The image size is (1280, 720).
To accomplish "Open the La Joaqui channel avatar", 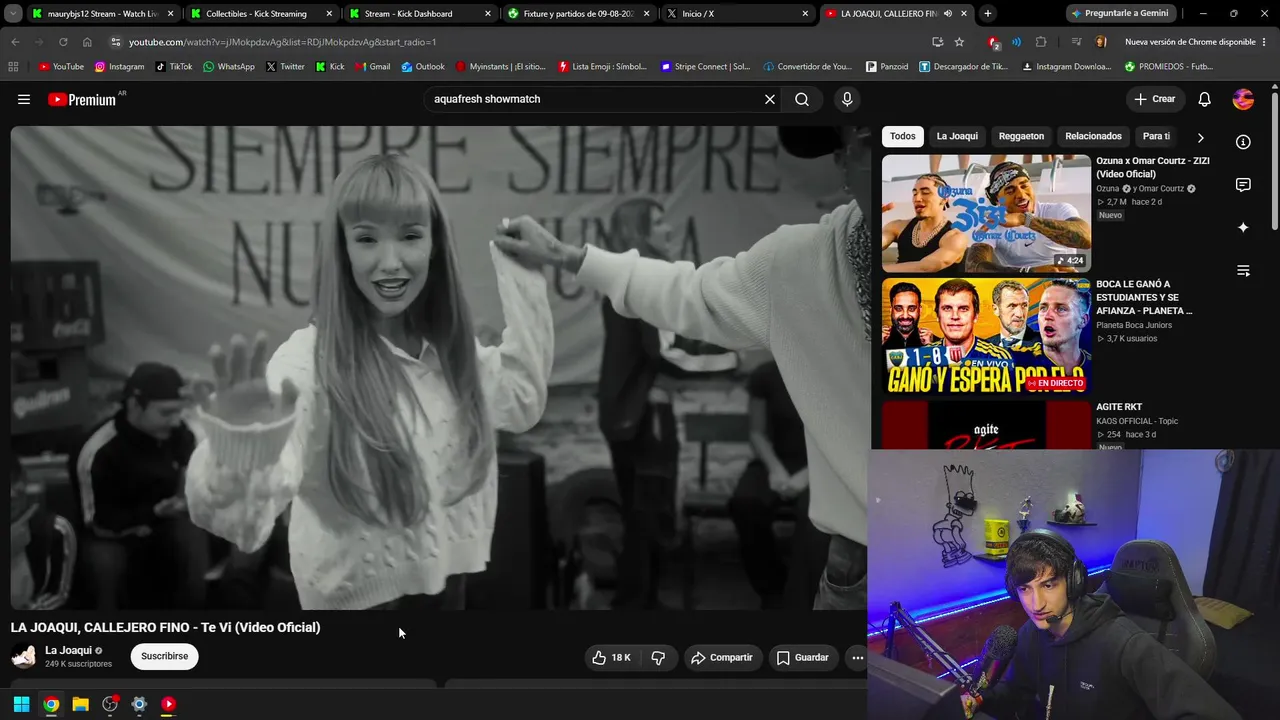I will point(24,657).
